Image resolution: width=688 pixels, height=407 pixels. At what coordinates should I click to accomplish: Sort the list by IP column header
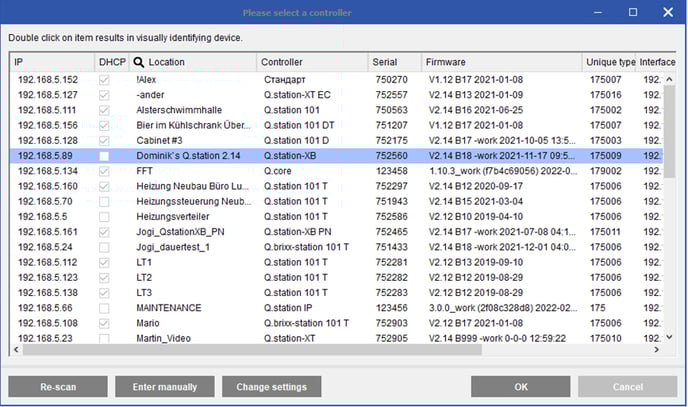(x=50, y=62)
